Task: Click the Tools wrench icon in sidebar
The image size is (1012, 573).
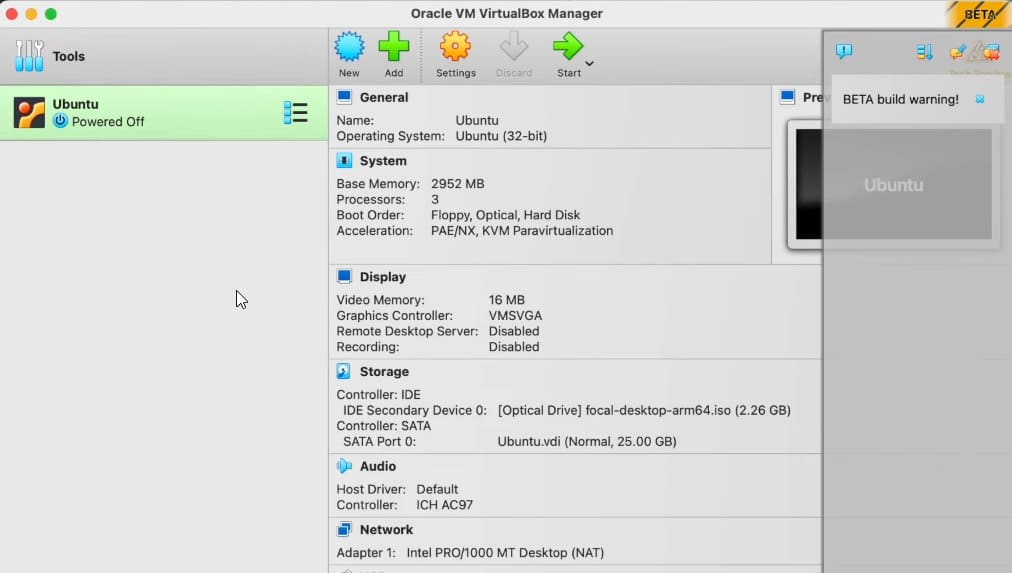Action: (29, 55)
